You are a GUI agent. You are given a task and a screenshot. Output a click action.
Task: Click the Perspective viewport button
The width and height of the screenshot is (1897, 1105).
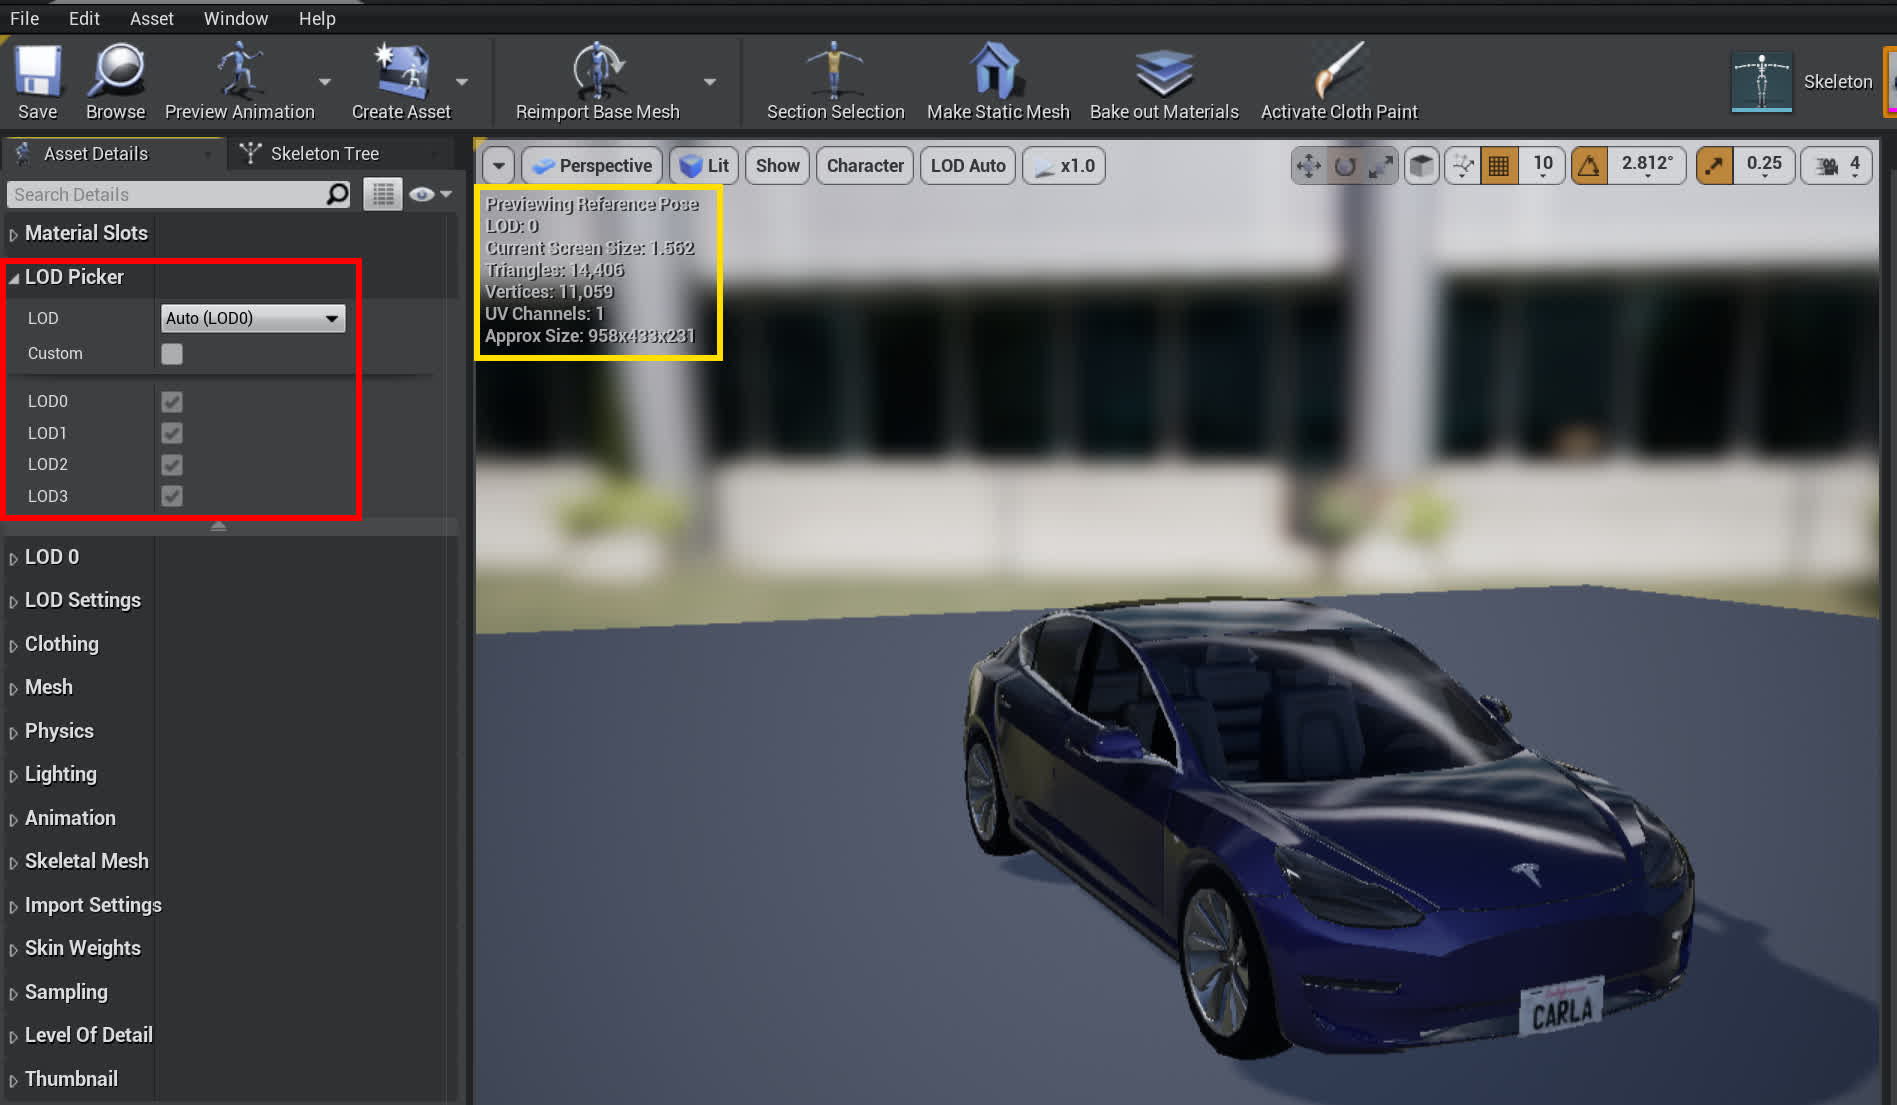593,166
